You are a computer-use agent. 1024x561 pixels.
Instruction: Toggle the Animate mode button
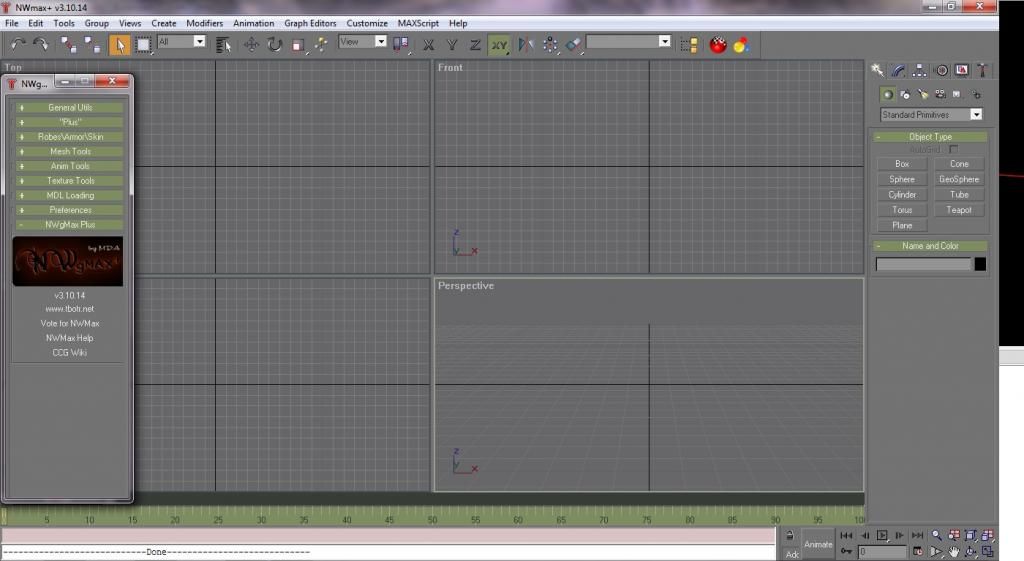[x=818, y=544]
